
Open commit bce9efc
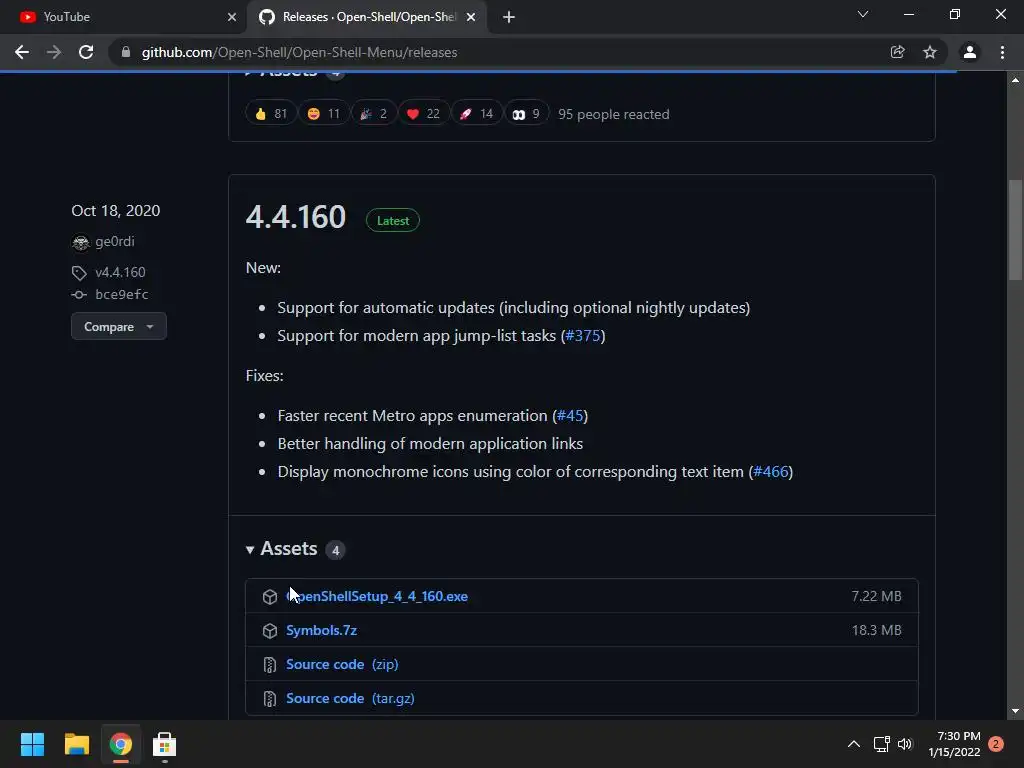click(121, 295)
